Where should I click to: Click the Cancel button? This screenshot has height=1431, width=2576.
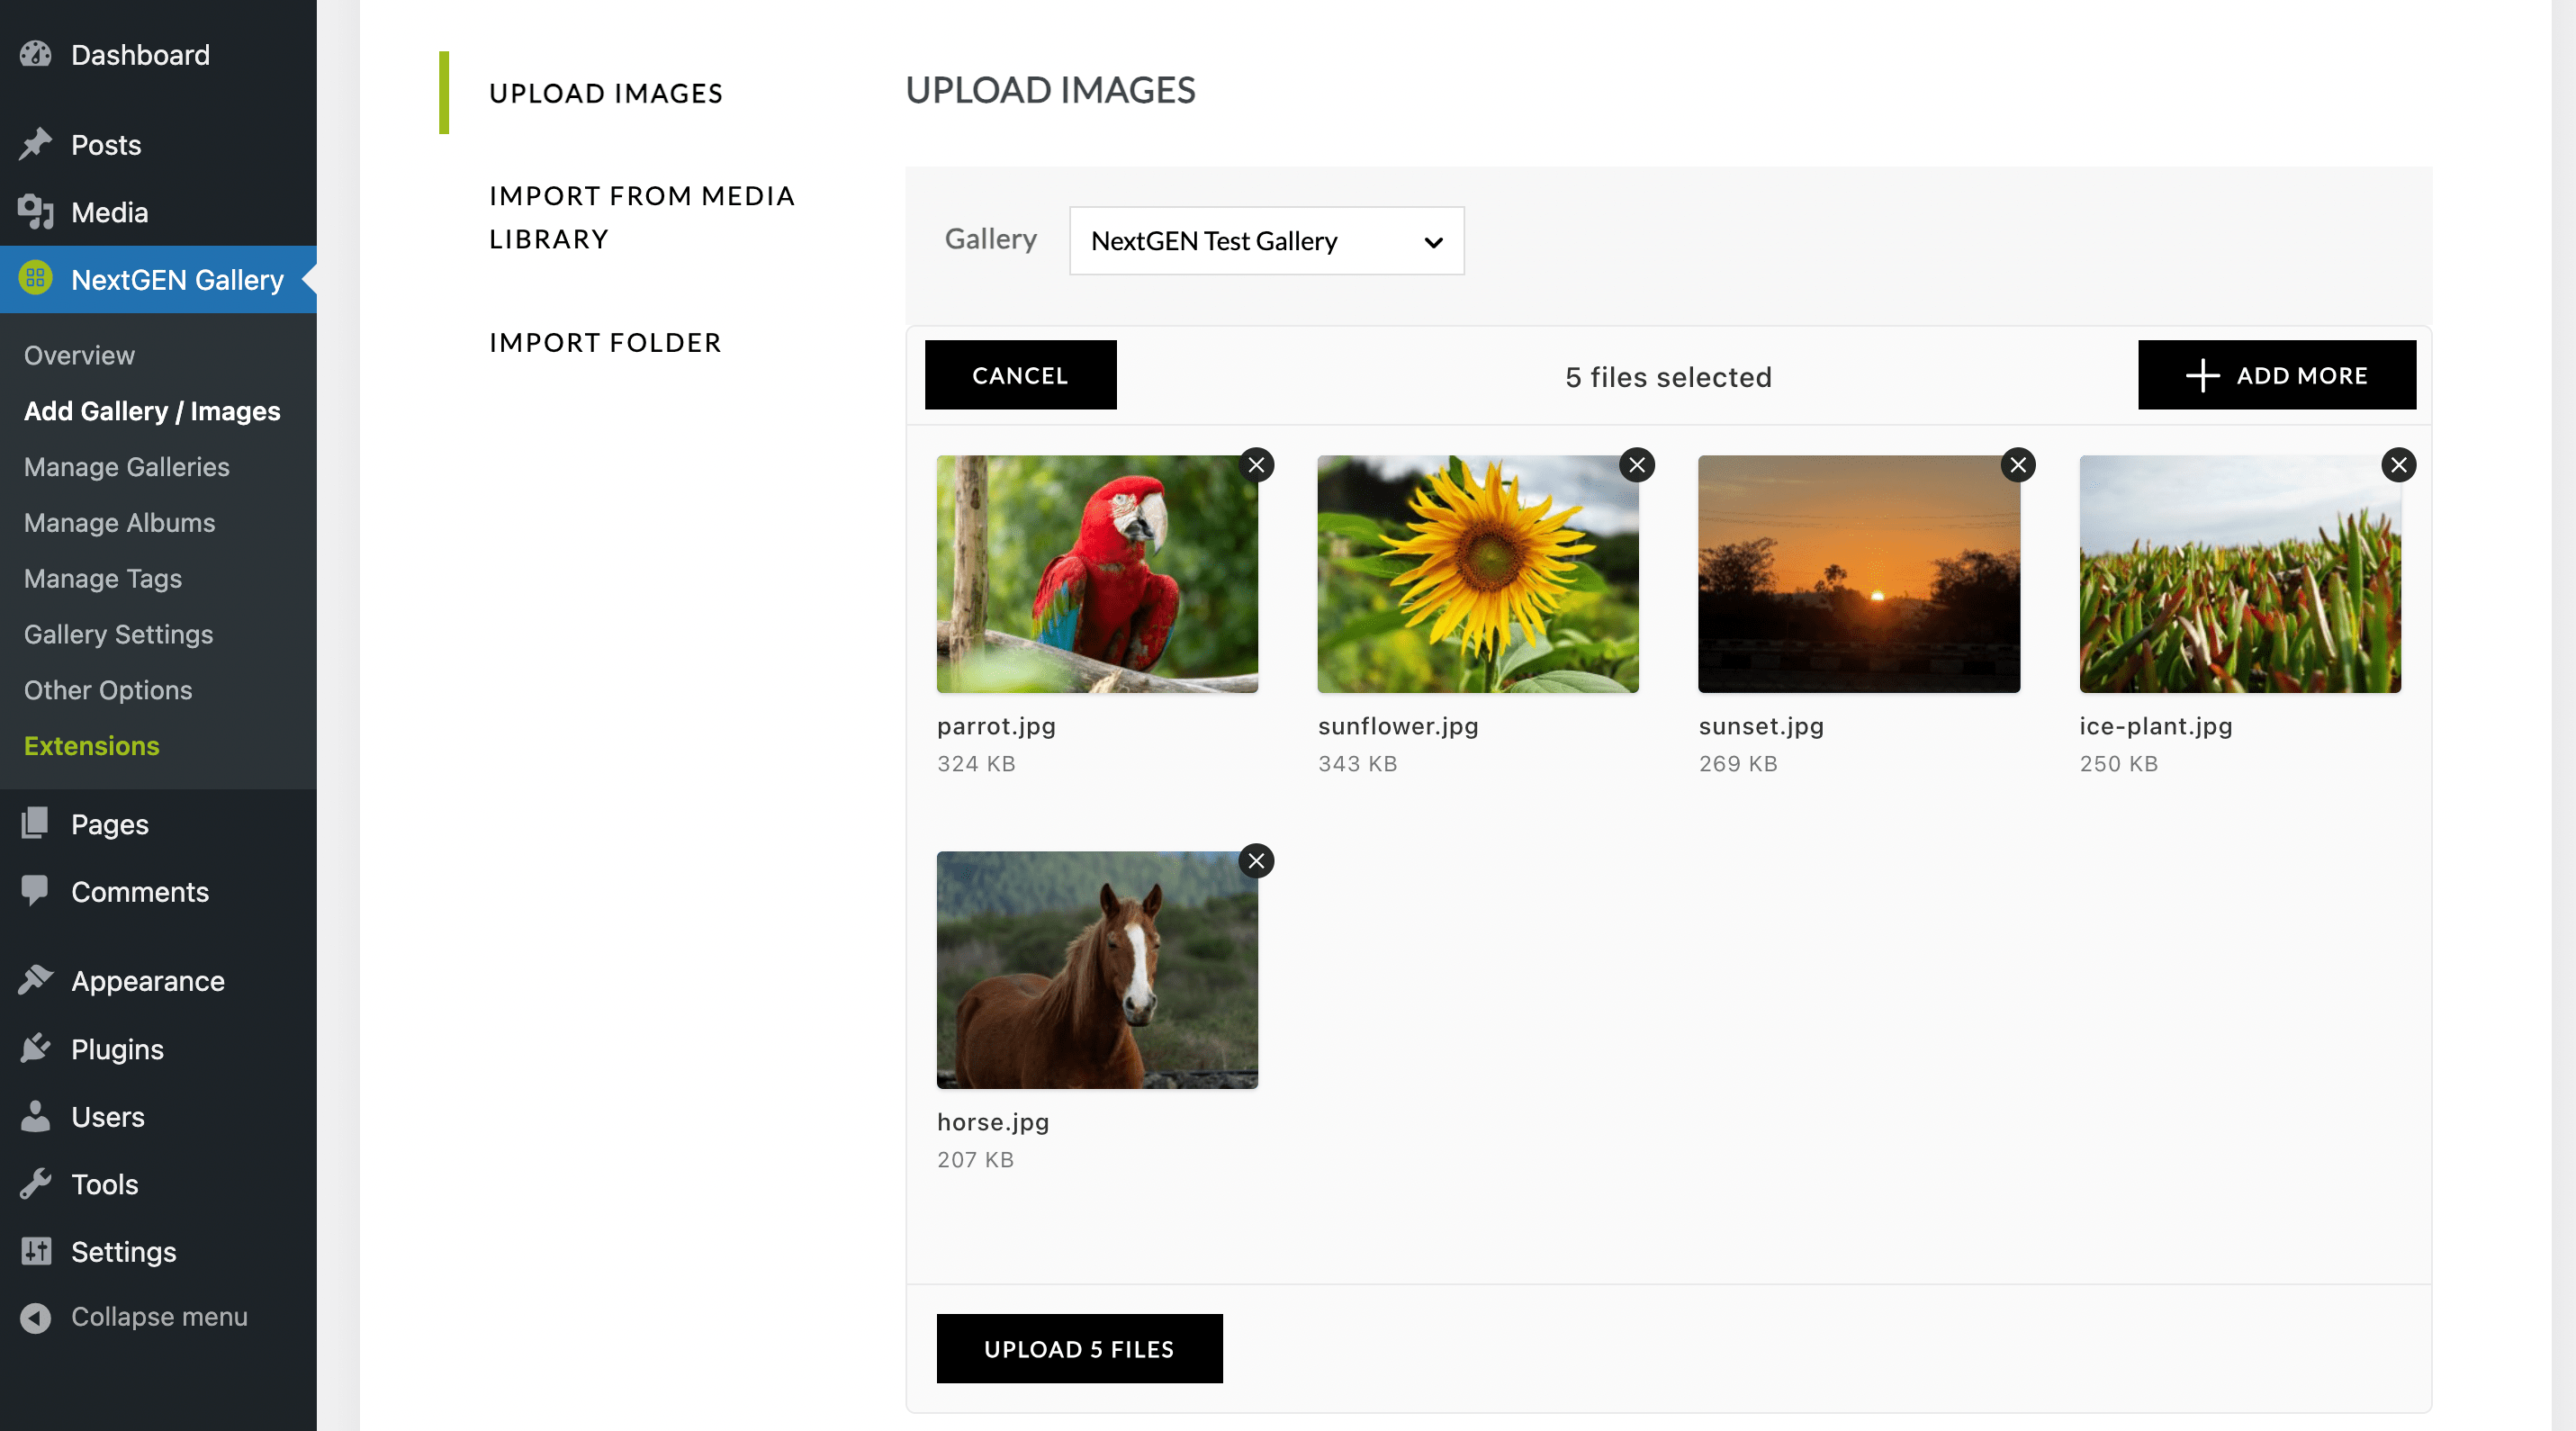click(x=1020, y=375)
